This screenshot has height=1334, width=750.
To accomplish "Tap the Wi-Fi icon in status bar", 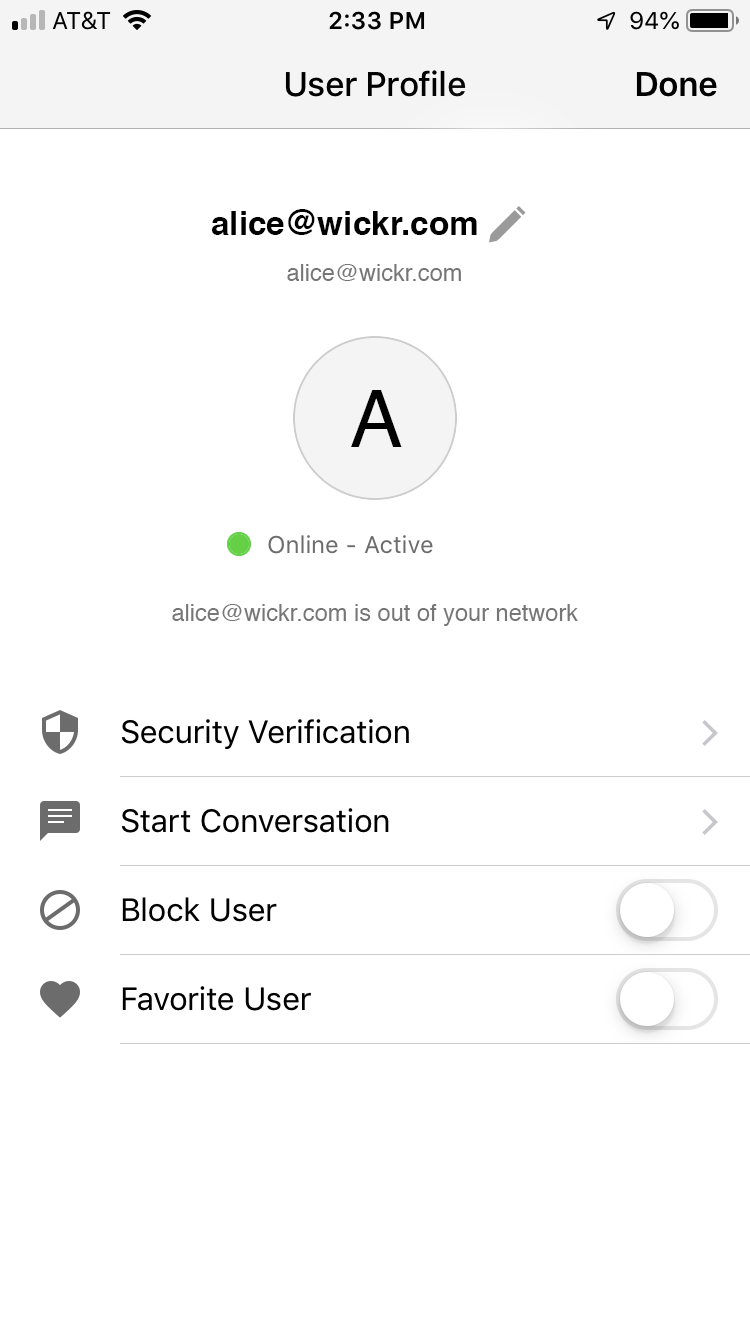I will pos(137,20).
